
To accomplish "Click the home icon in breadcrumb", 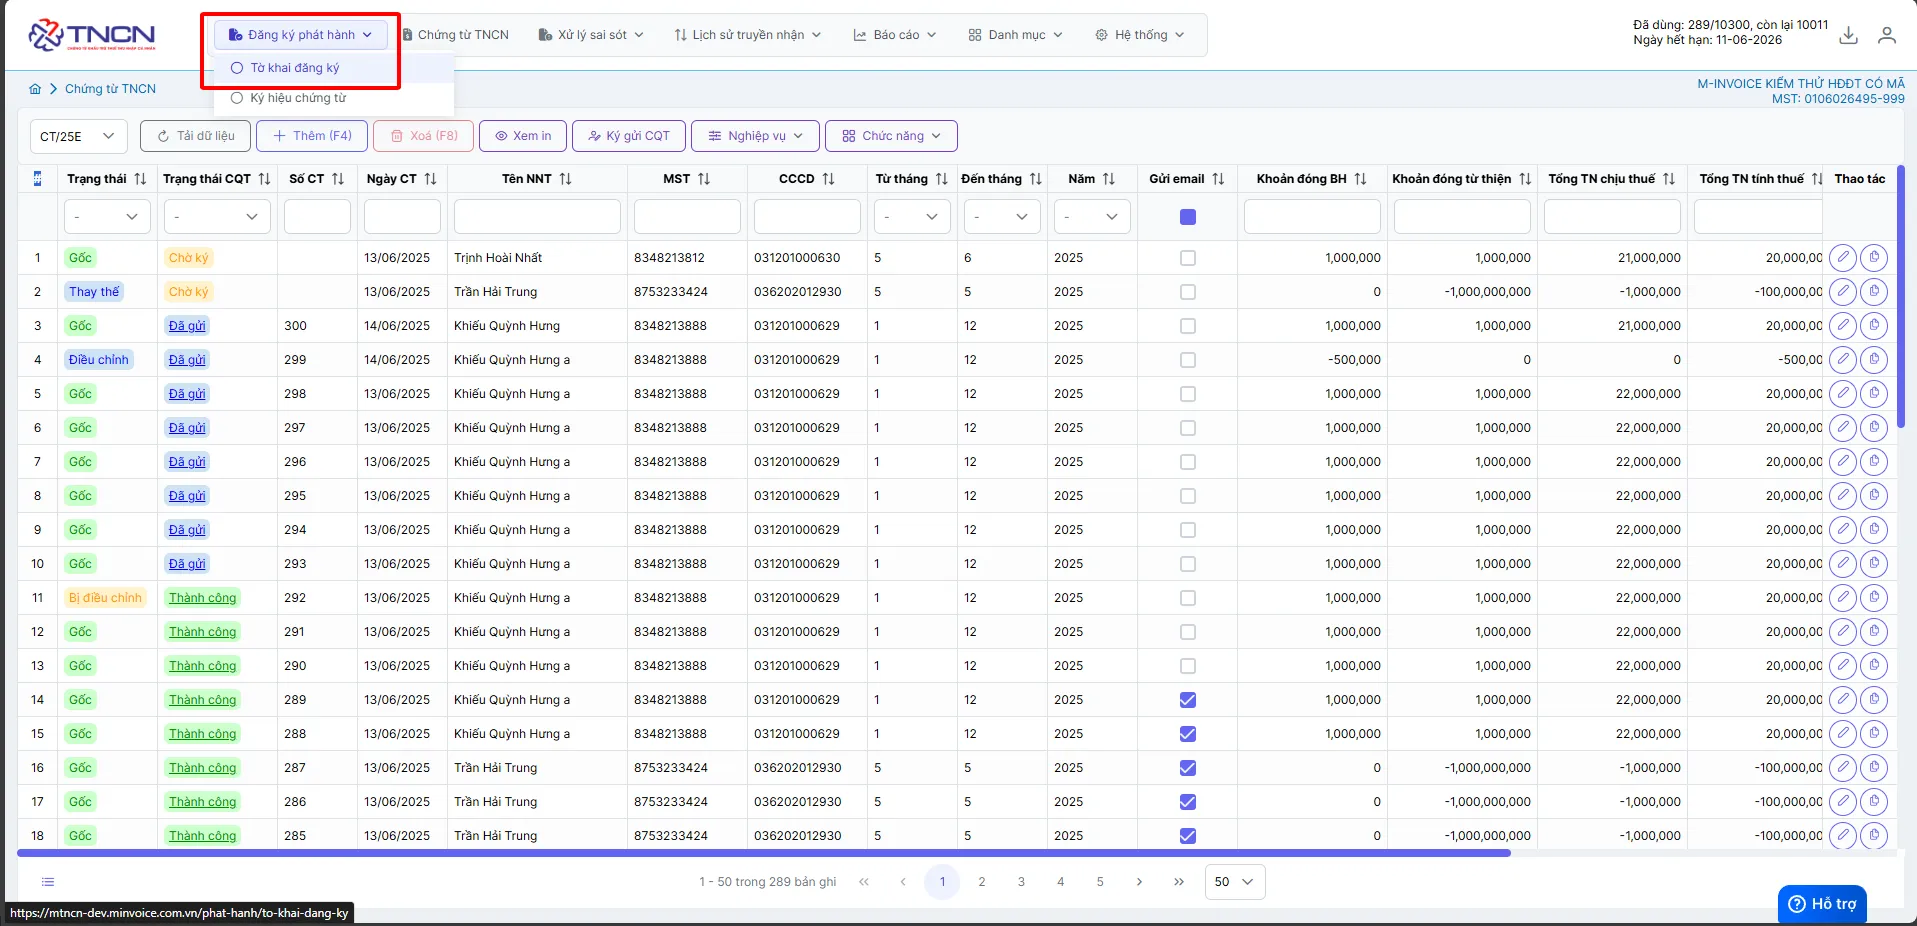I will pyautogui.click(x=35, y=89).
